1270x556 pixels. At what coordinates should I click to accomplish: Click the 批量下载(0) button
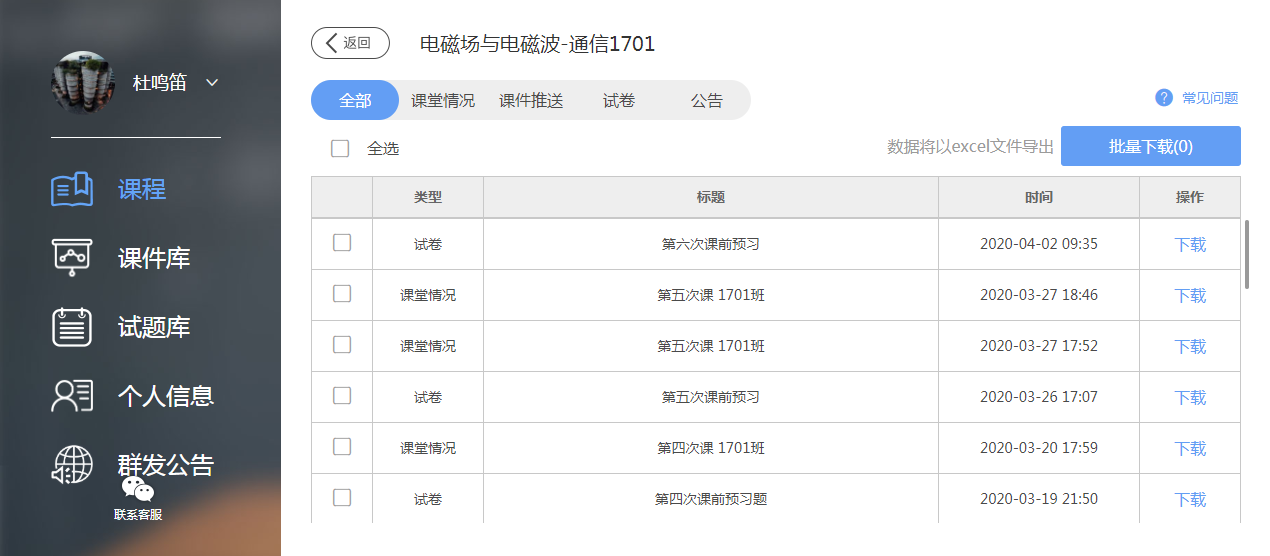point(1150,146)
